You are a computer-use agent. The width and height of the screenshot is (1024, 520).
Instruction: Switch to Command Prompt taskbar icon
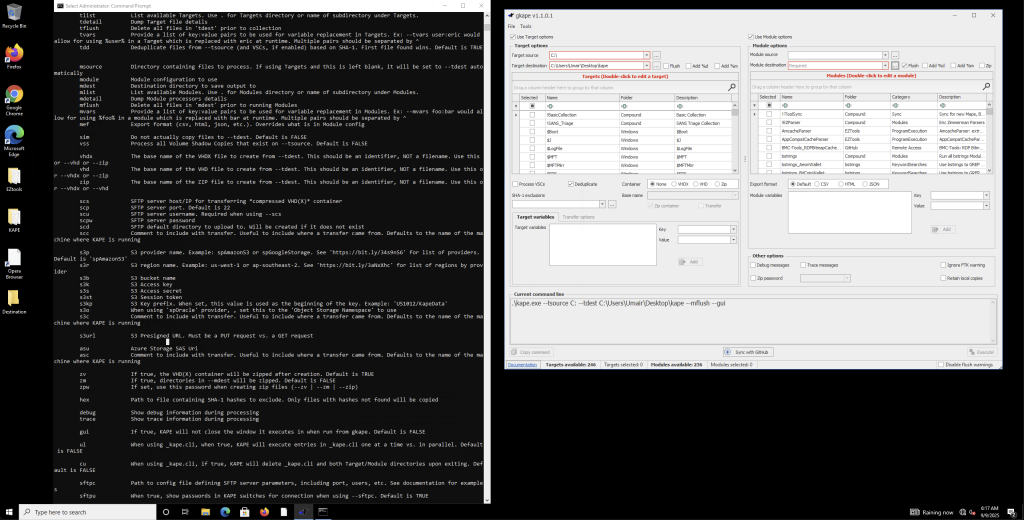click(323, 512)
